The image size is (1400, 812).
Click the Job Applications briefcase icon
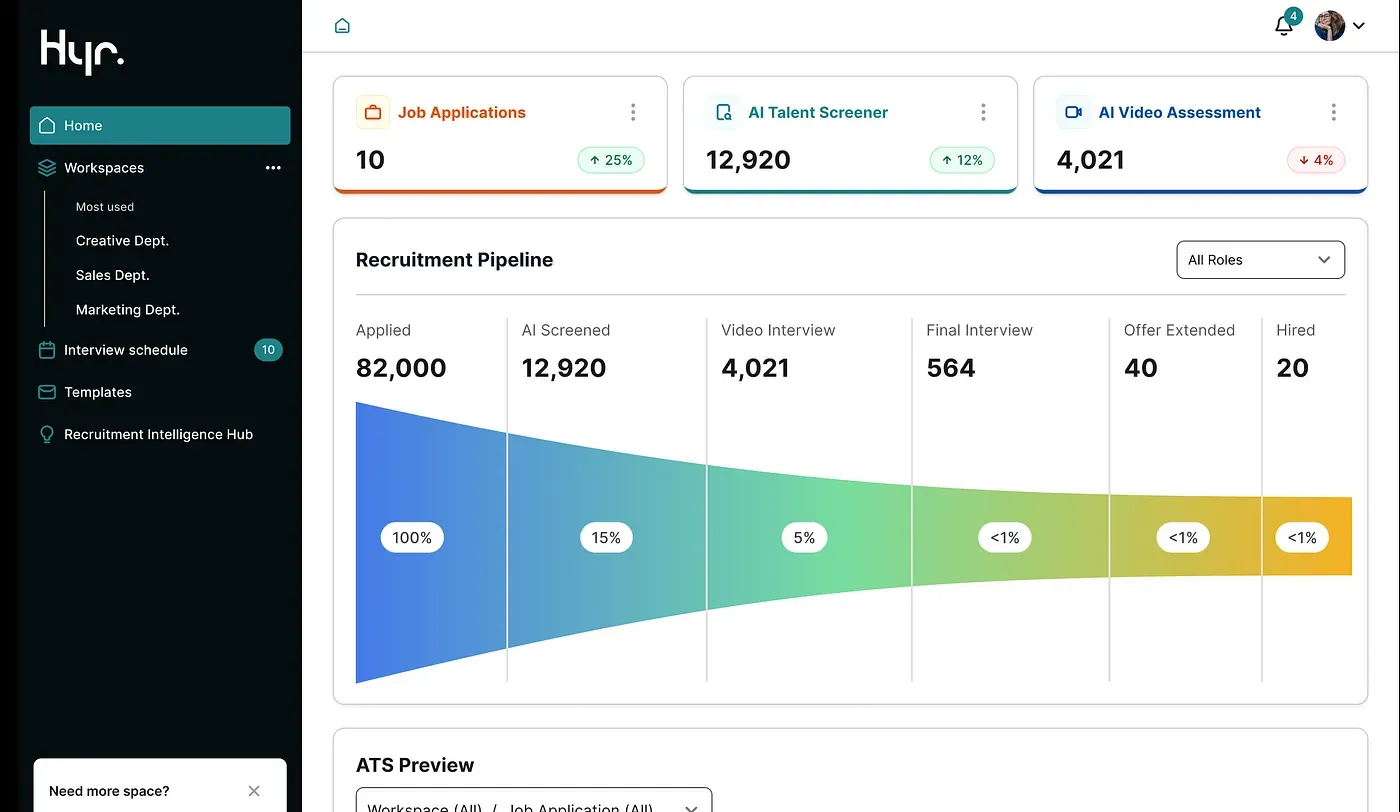coord(372,112)
